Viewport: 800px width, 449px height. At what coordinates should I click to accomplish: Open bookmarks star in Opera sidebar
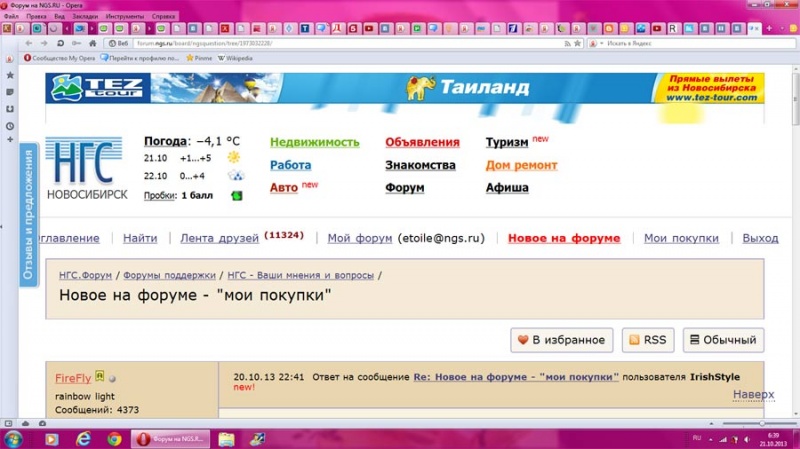point(10,75)
